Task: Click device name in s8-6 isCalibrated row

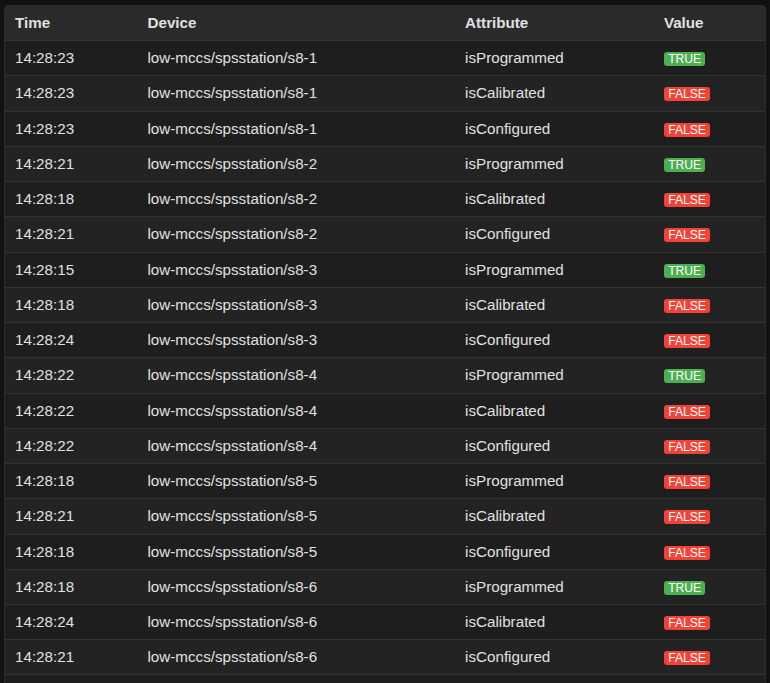Action: point(232,622)
